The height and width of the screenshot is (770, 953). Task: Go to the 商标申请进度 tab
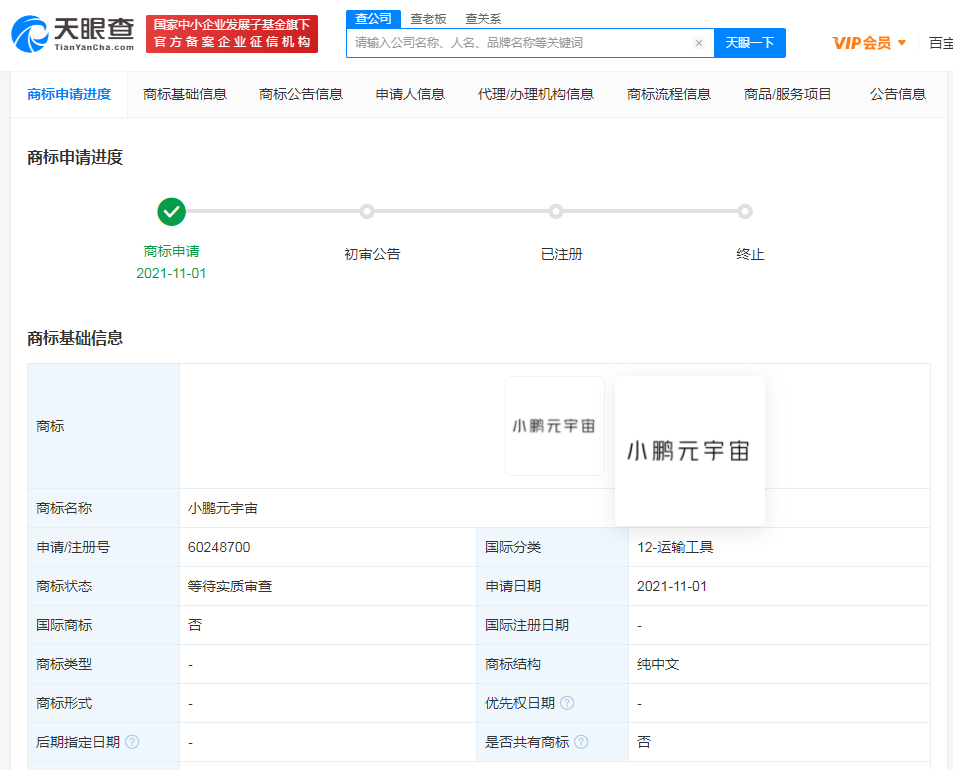[x=69, y=94]
